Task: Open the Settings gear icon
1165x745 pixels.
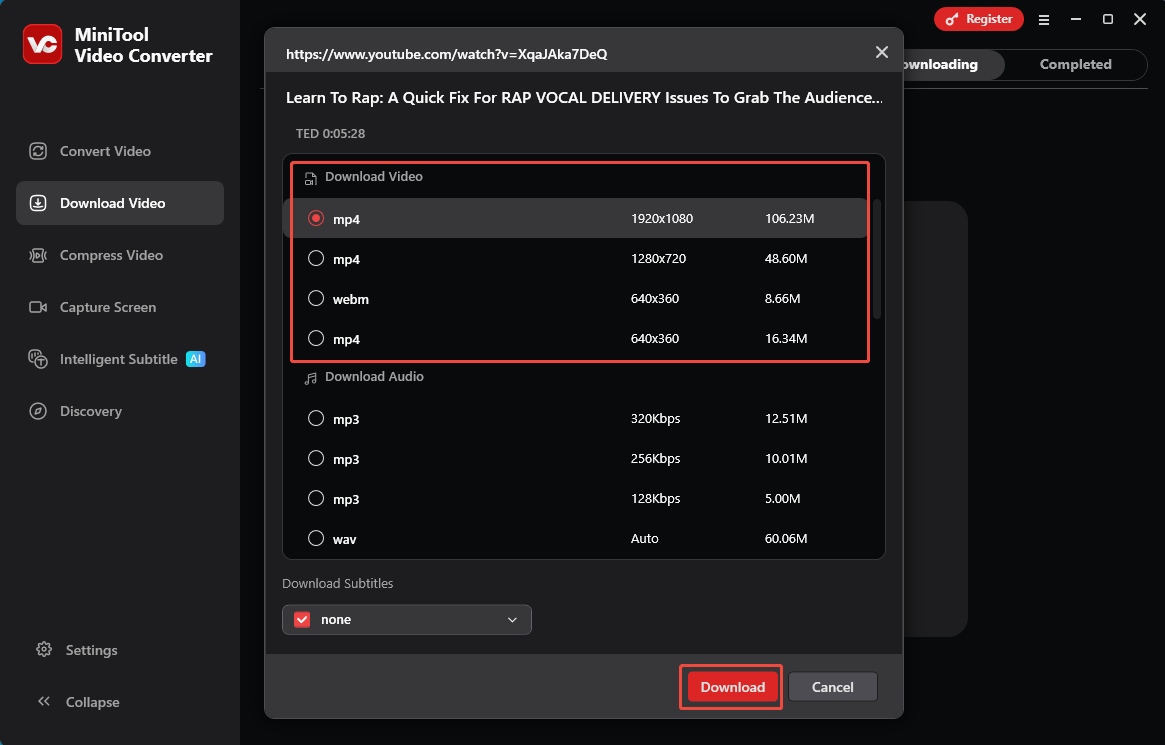Action: pos(44,650)
